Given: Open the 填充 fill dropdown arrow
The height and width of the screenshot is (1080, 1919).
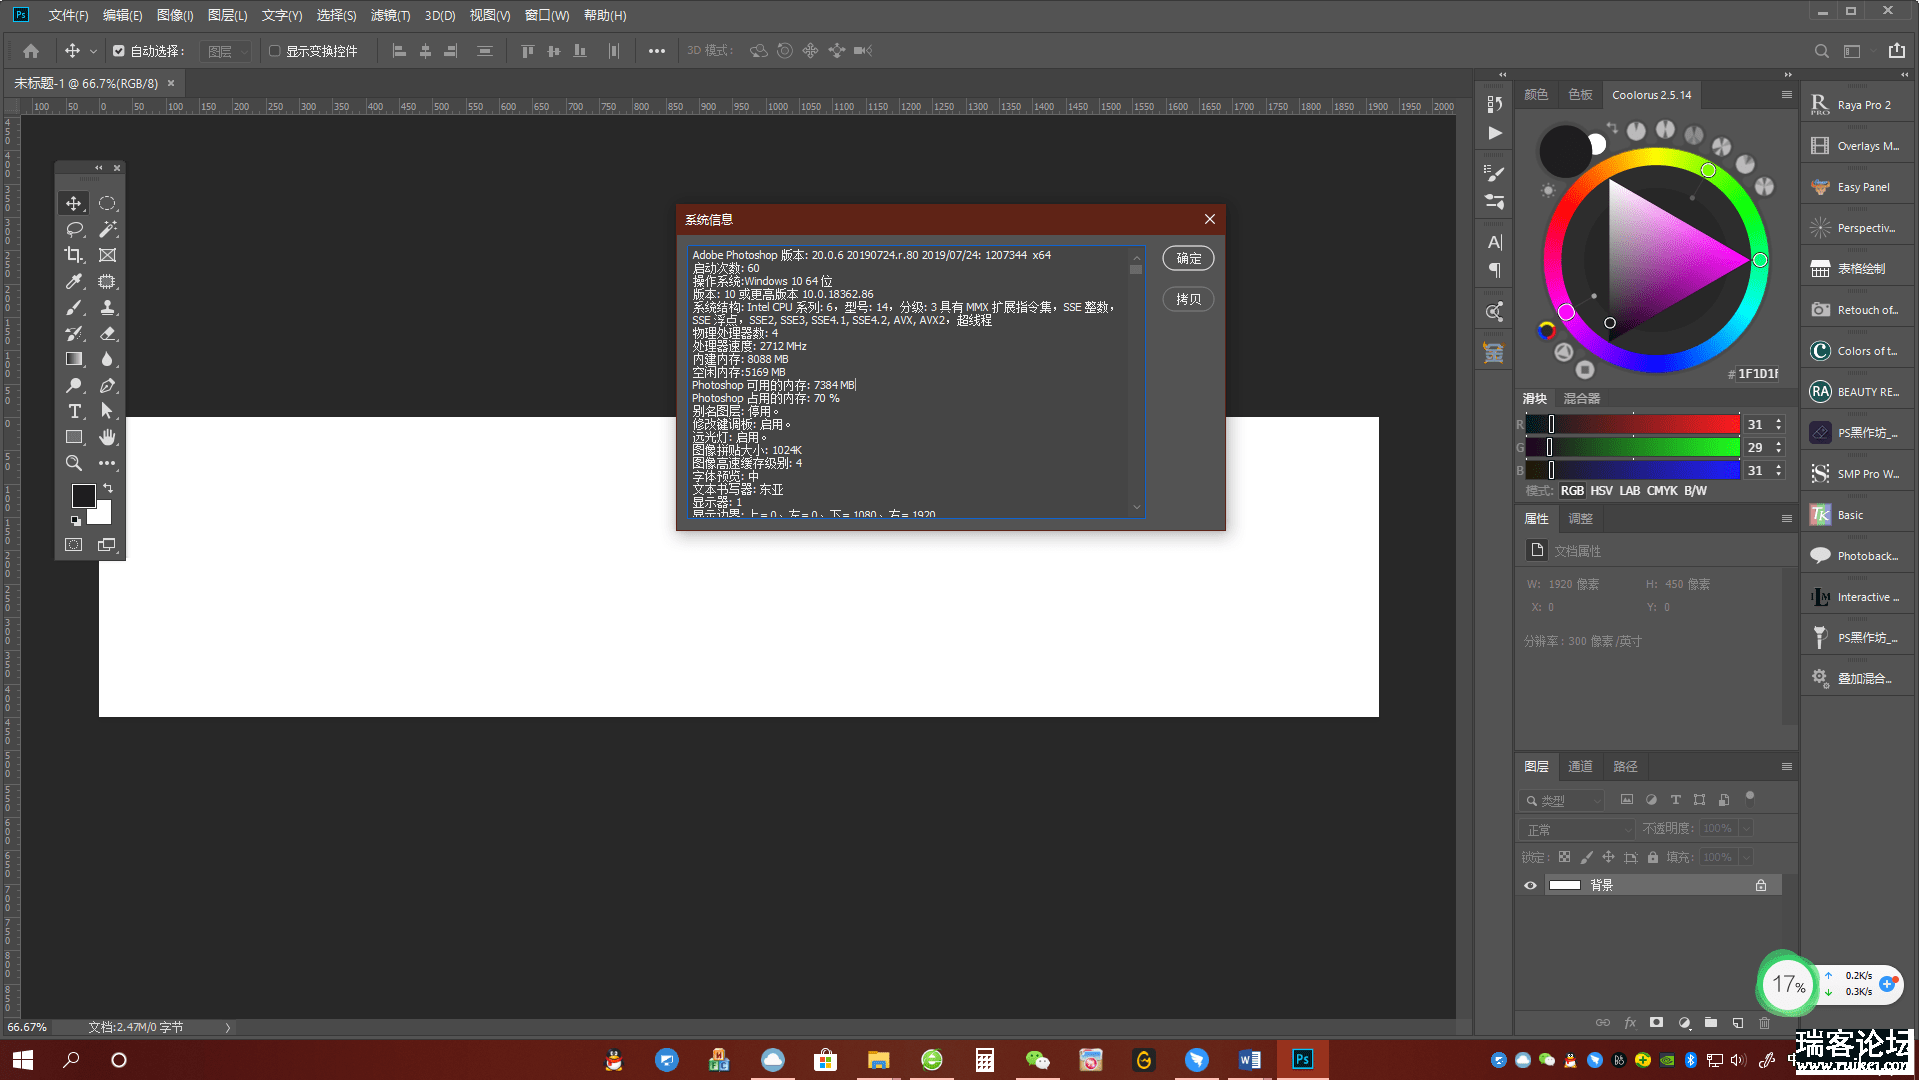Looking at the screenshot, I should pos(1746,857).
